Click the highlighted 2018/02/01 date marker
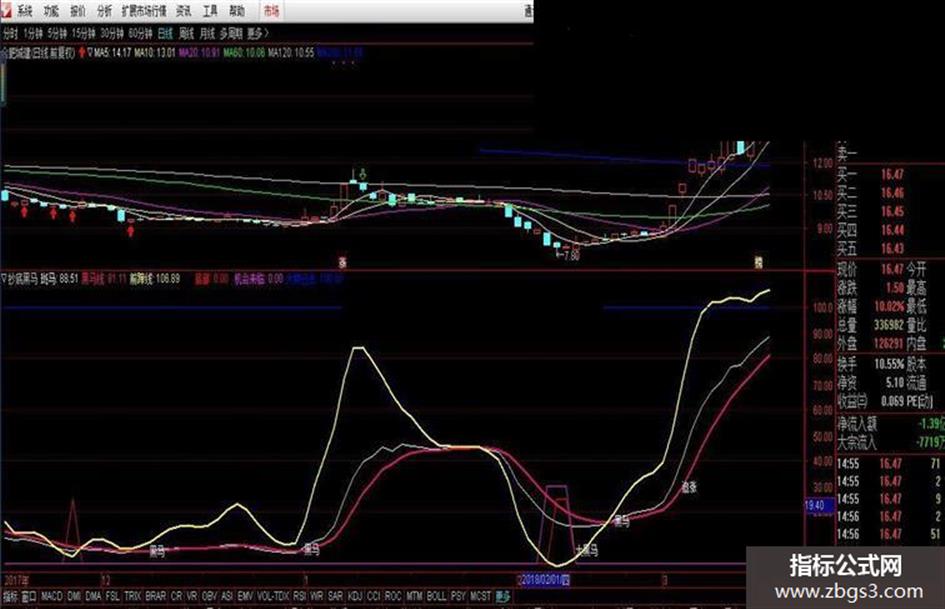 tap(545, 580)
